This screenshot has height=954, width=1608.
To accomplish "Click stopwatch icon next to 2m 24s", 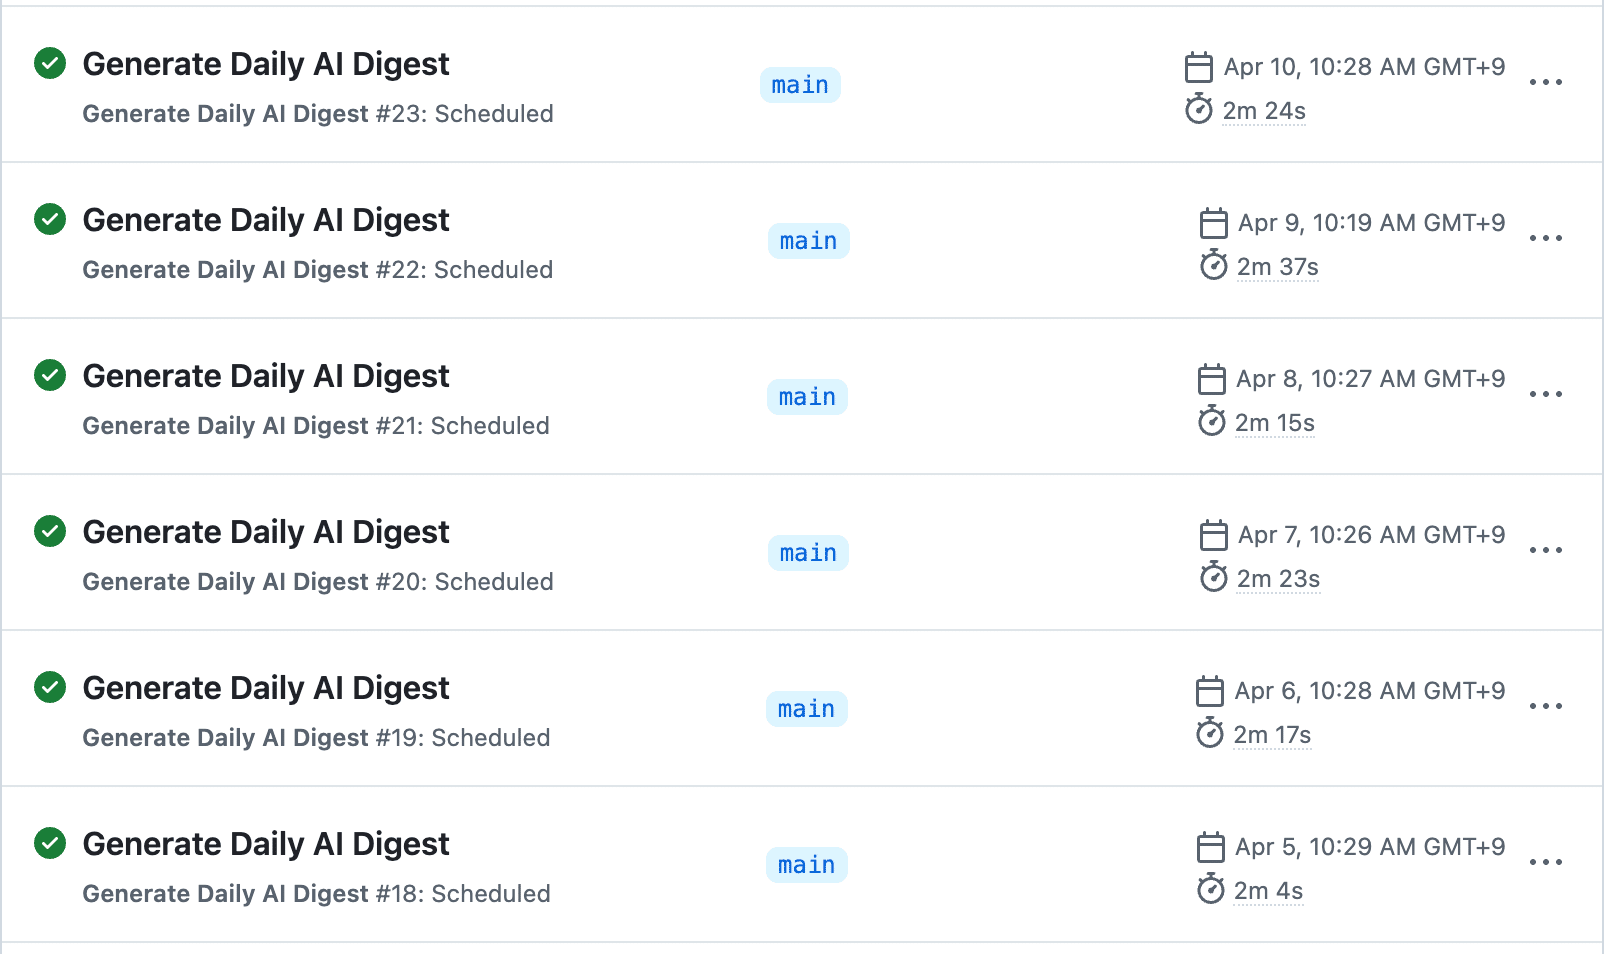I will pos(1199,110).
